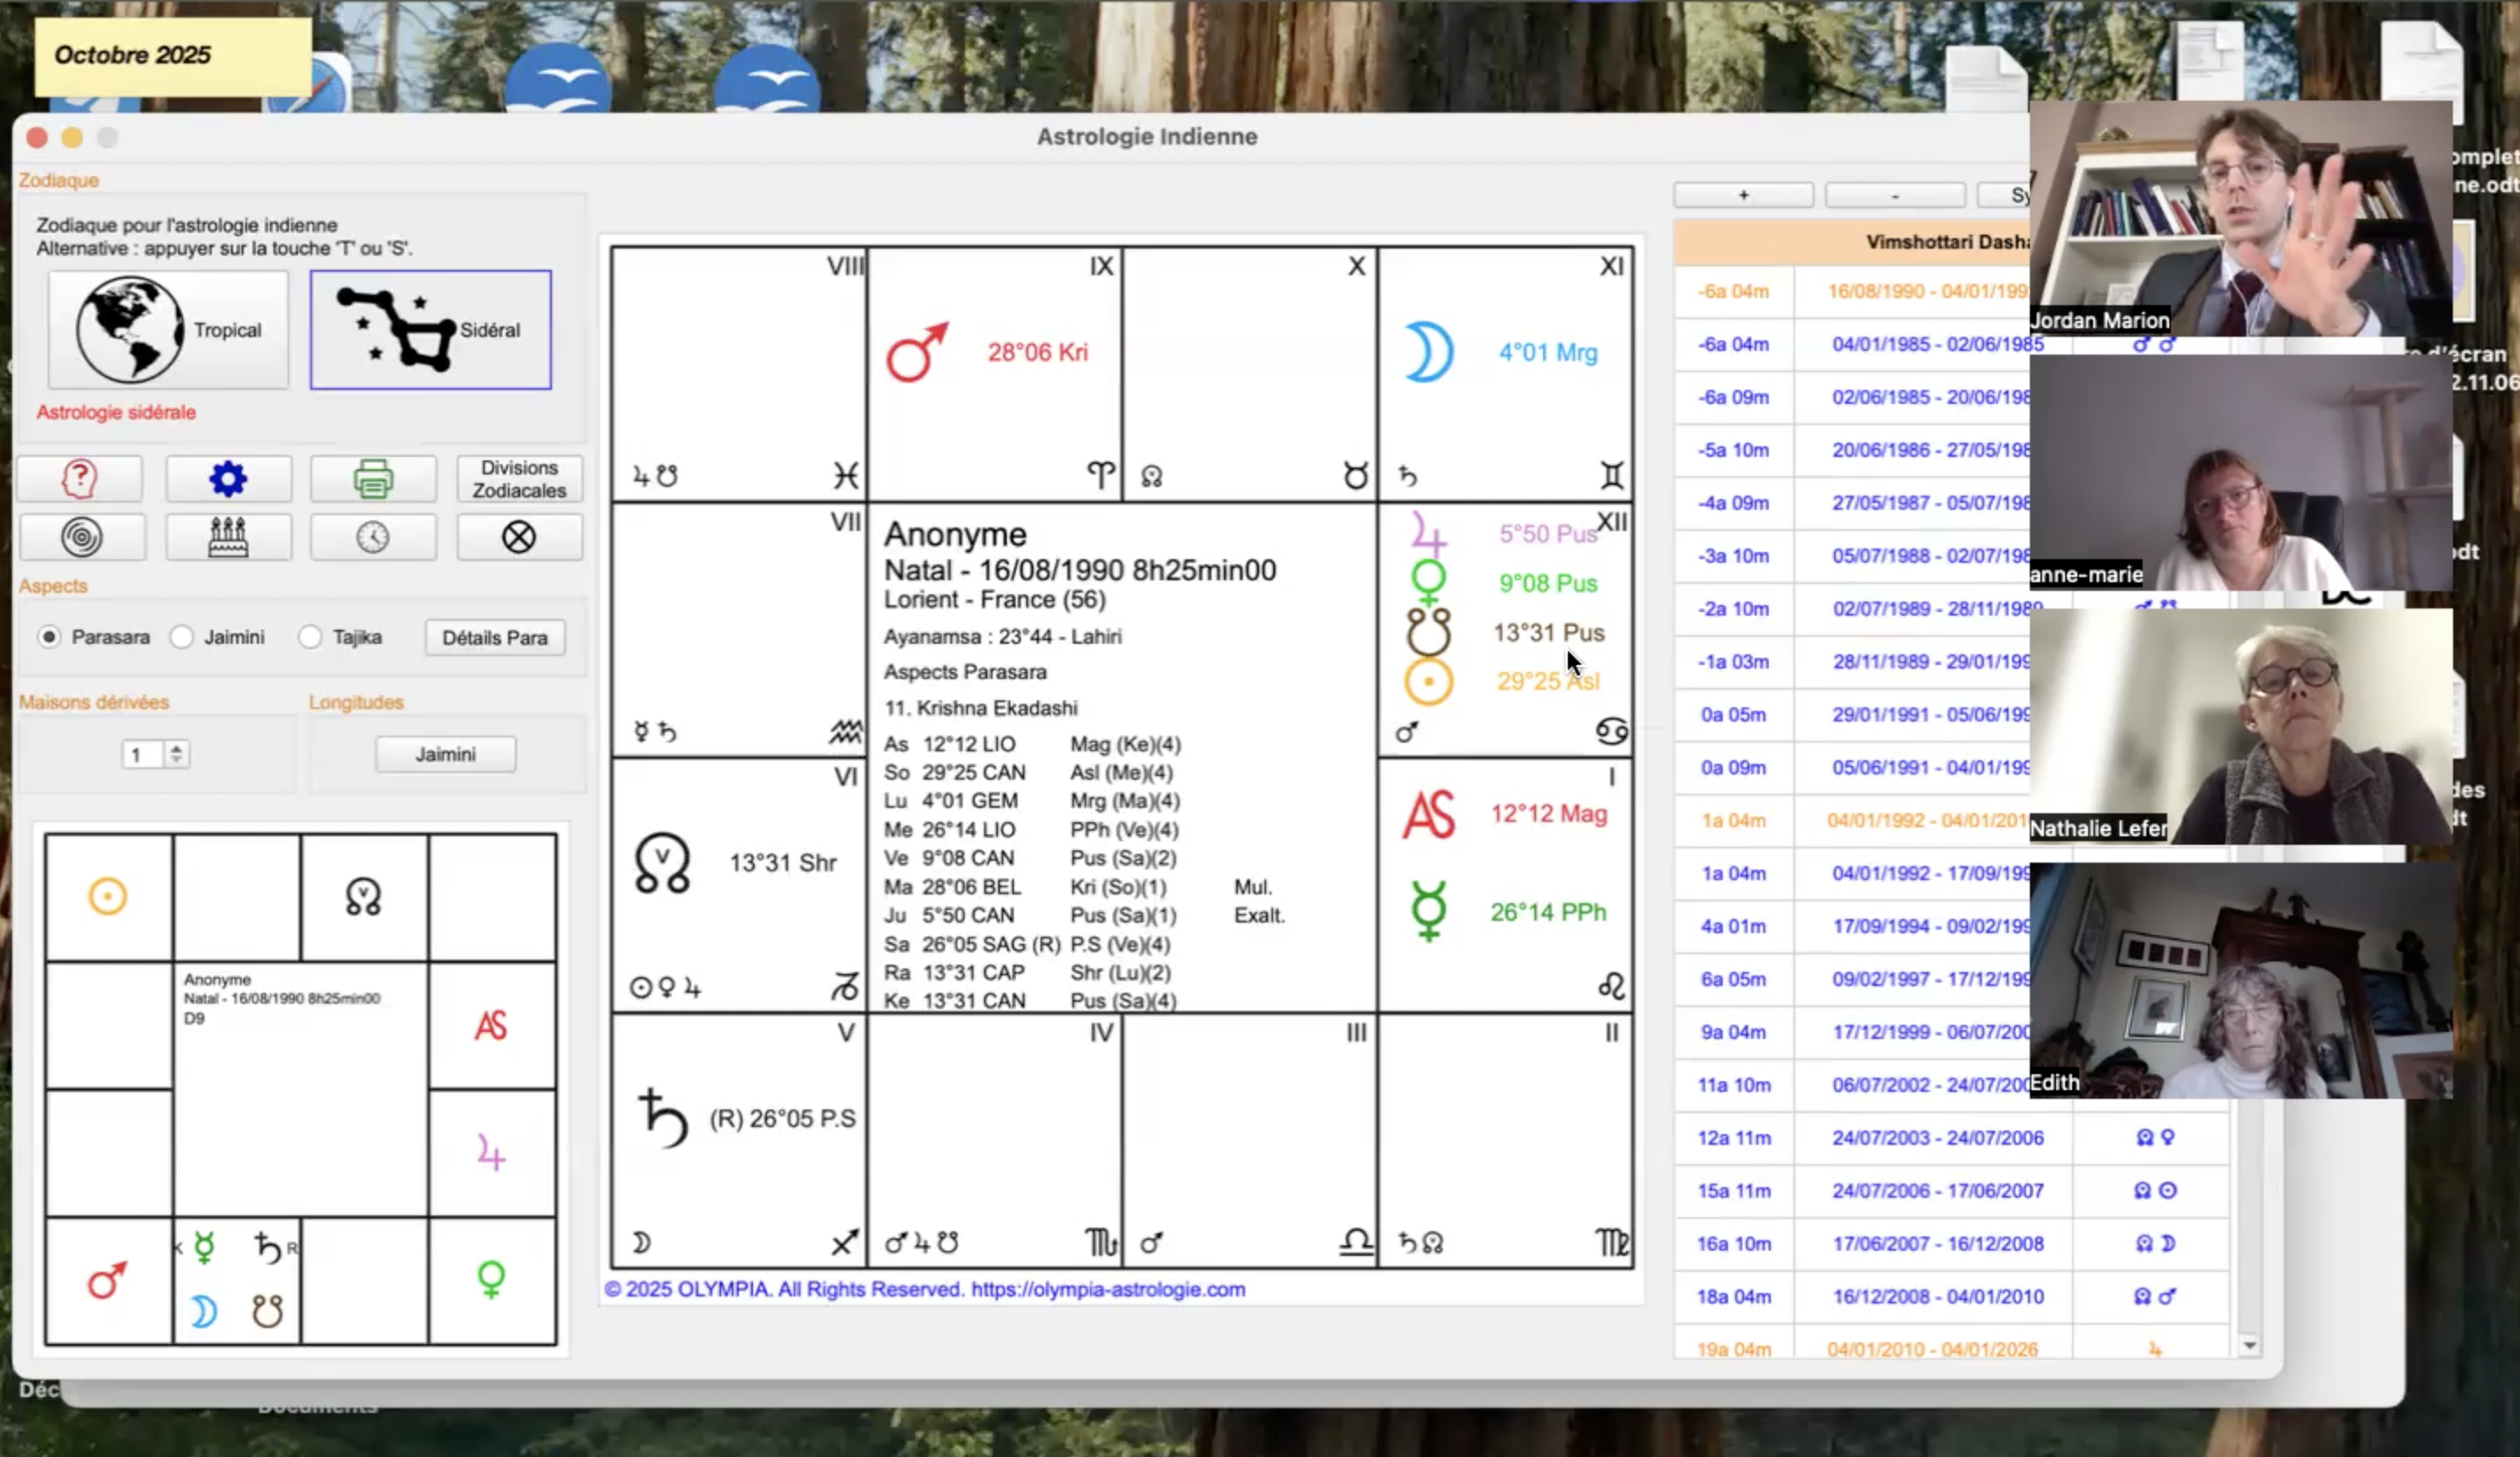Select the Jaimini aspects radio button

coord(182,637)
